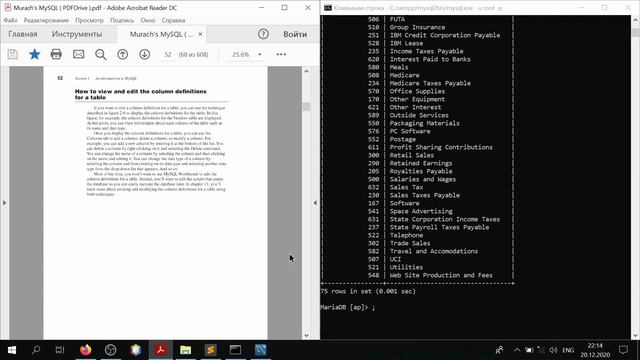The height and width of the screenshot is (360, 640).
Task: Open the Просмотр menu
Action: [x=89, y=20]
